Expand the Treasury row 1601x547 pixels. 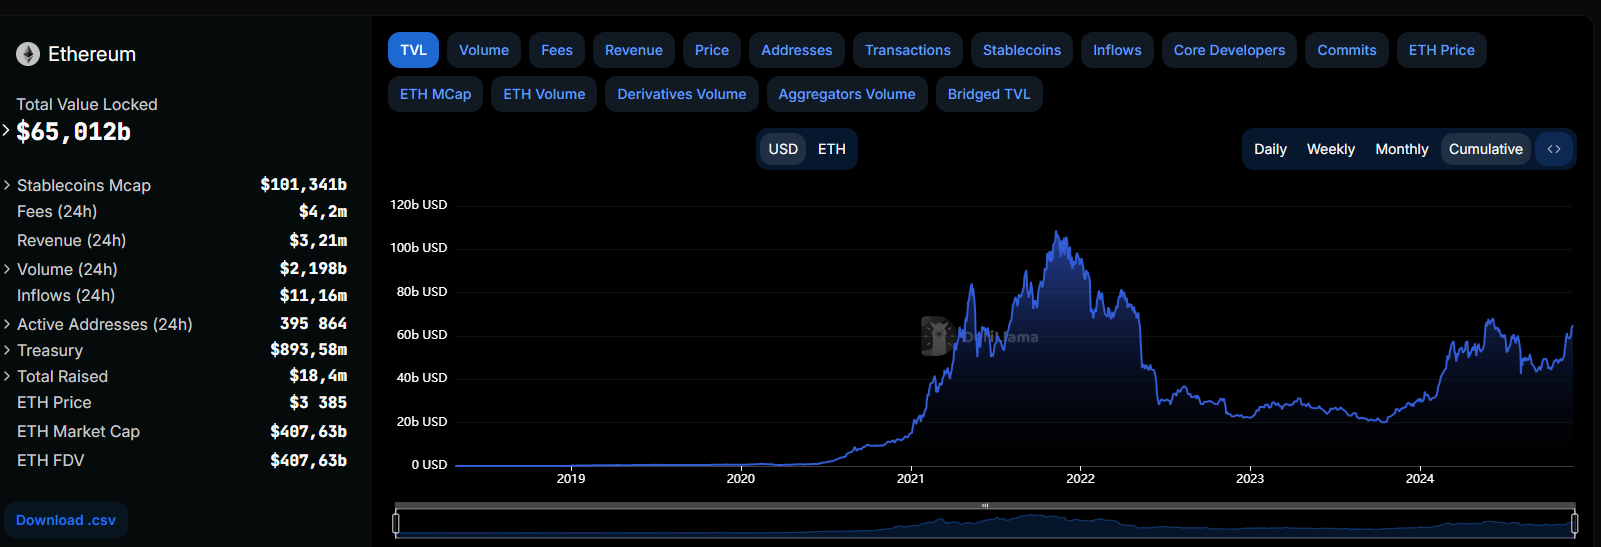7,350
